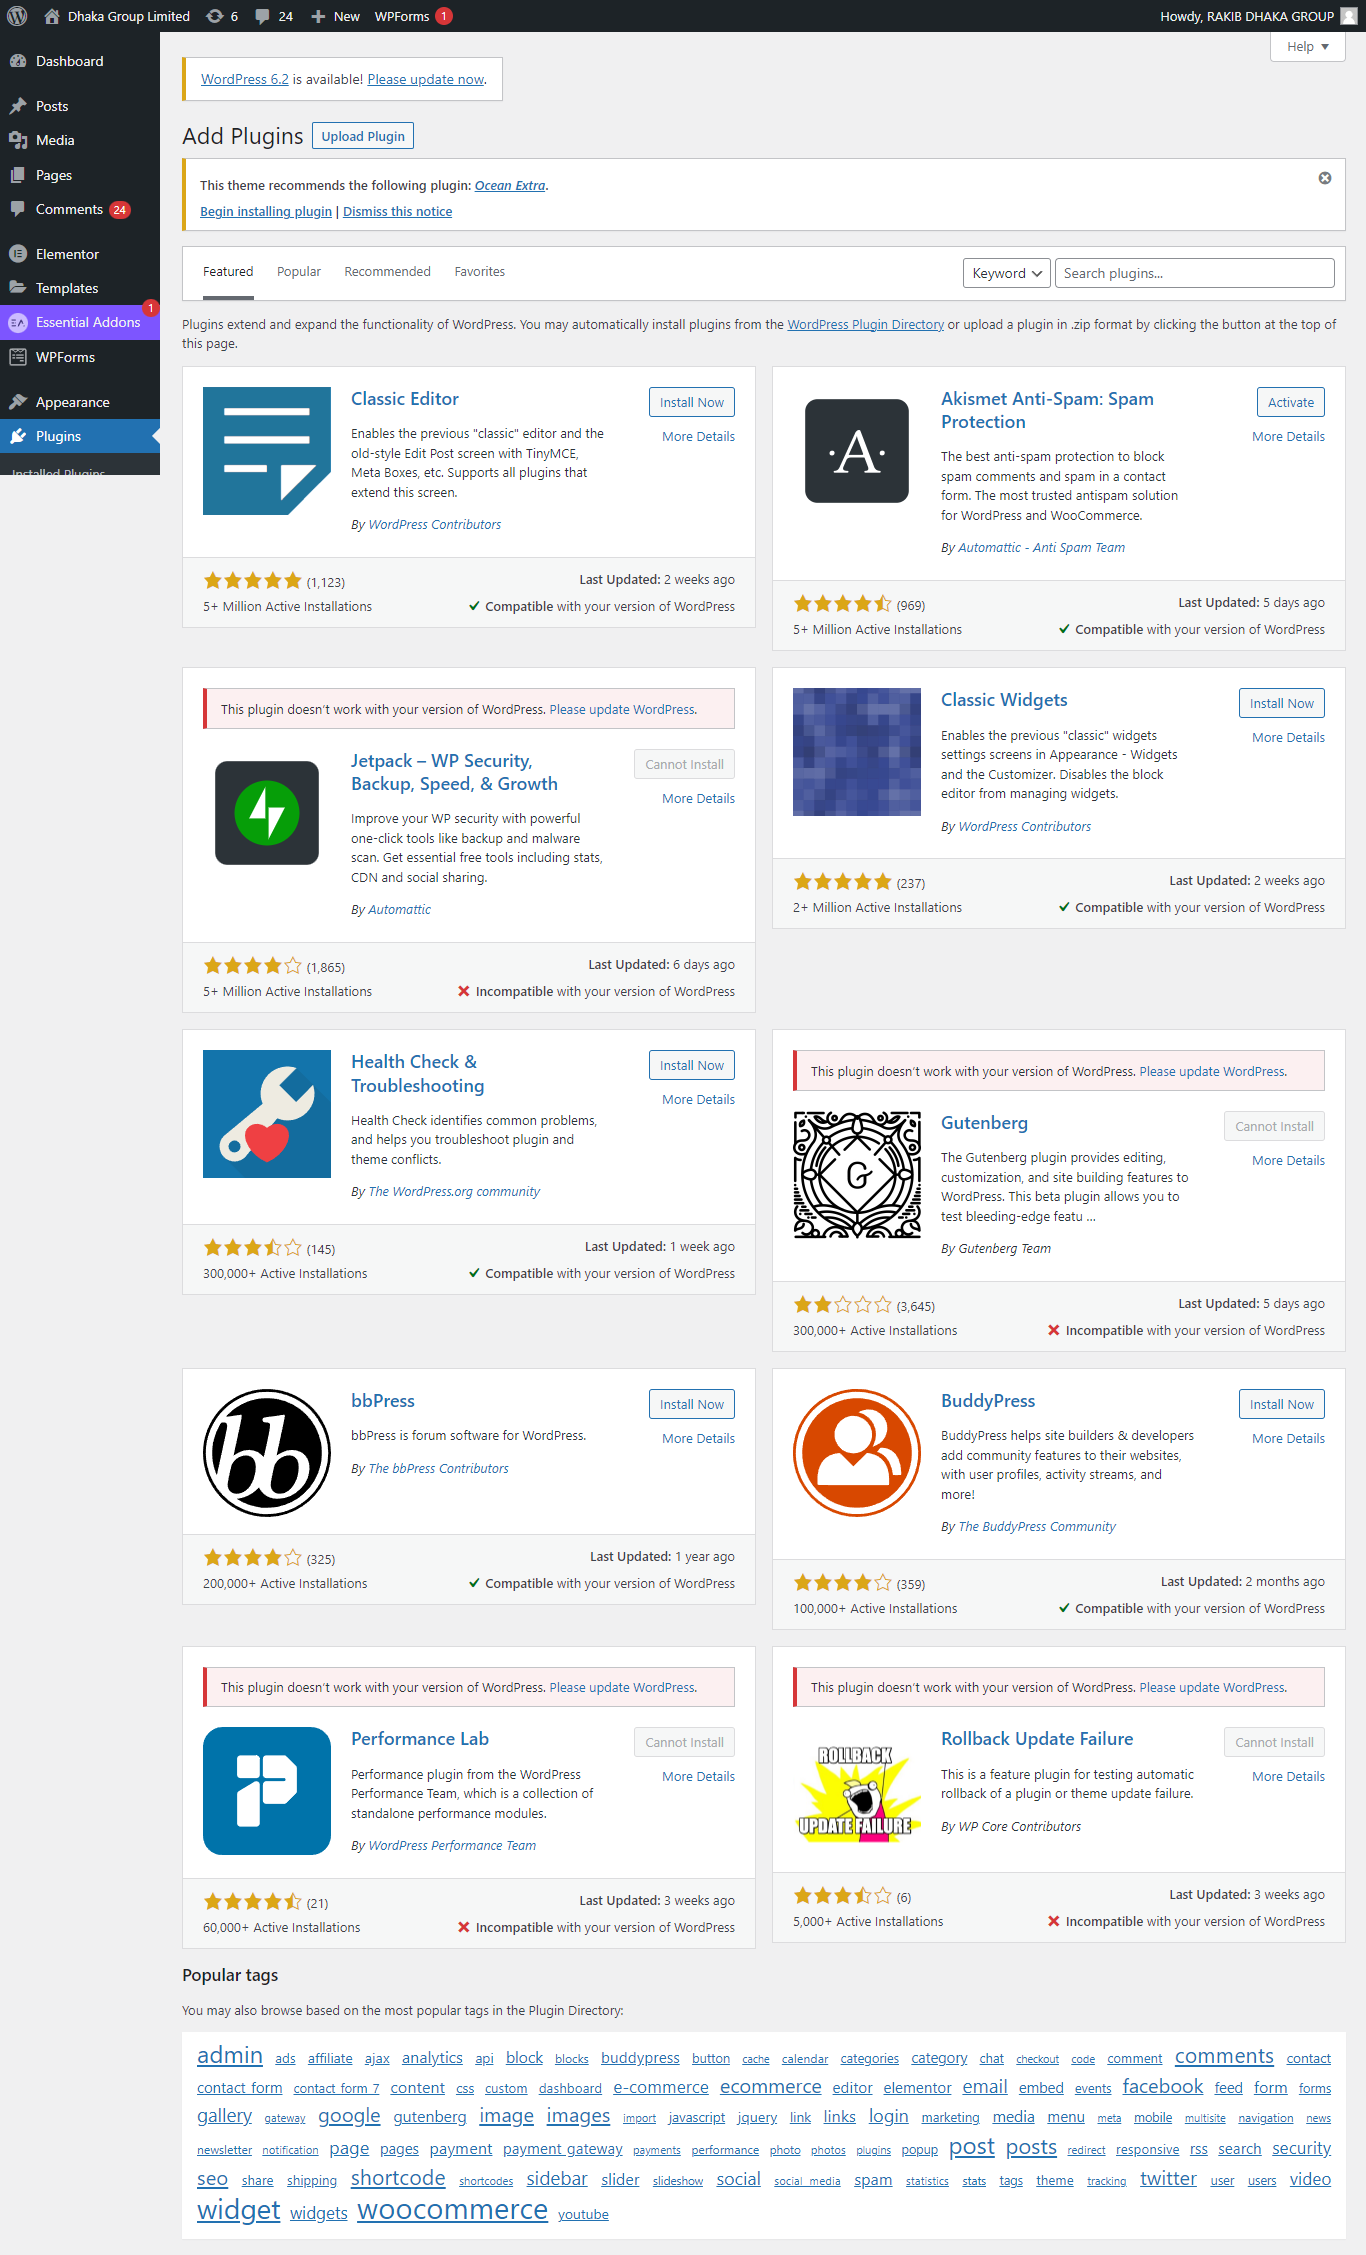This screenshot has height=2255, width=1366.
Task: Install the bbPress plugin
Action: coord(692,1404)
